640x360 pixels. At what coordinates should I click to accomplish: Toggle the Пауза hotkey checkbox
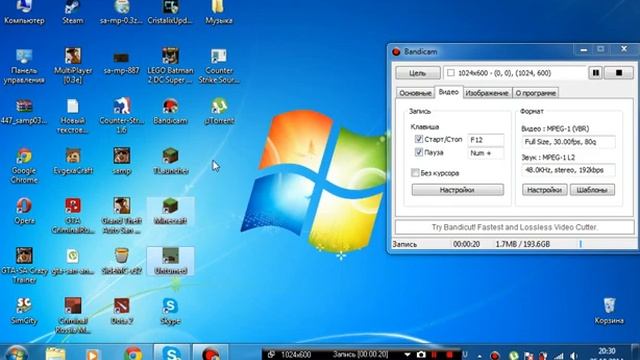click(418, 152)
